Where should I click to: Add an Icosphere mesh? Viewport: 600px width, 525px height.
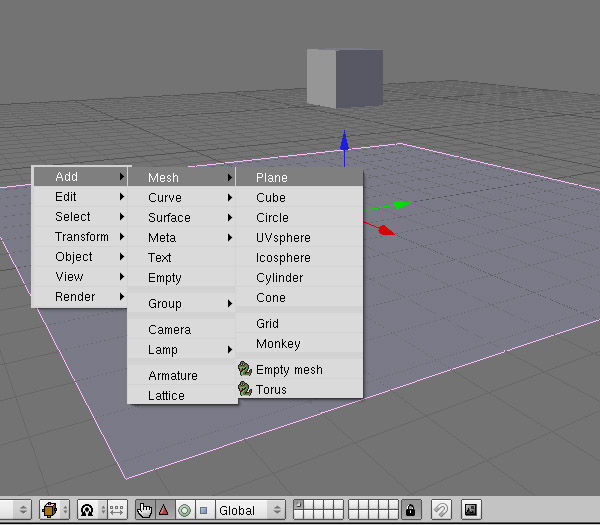tap(299, 258)
